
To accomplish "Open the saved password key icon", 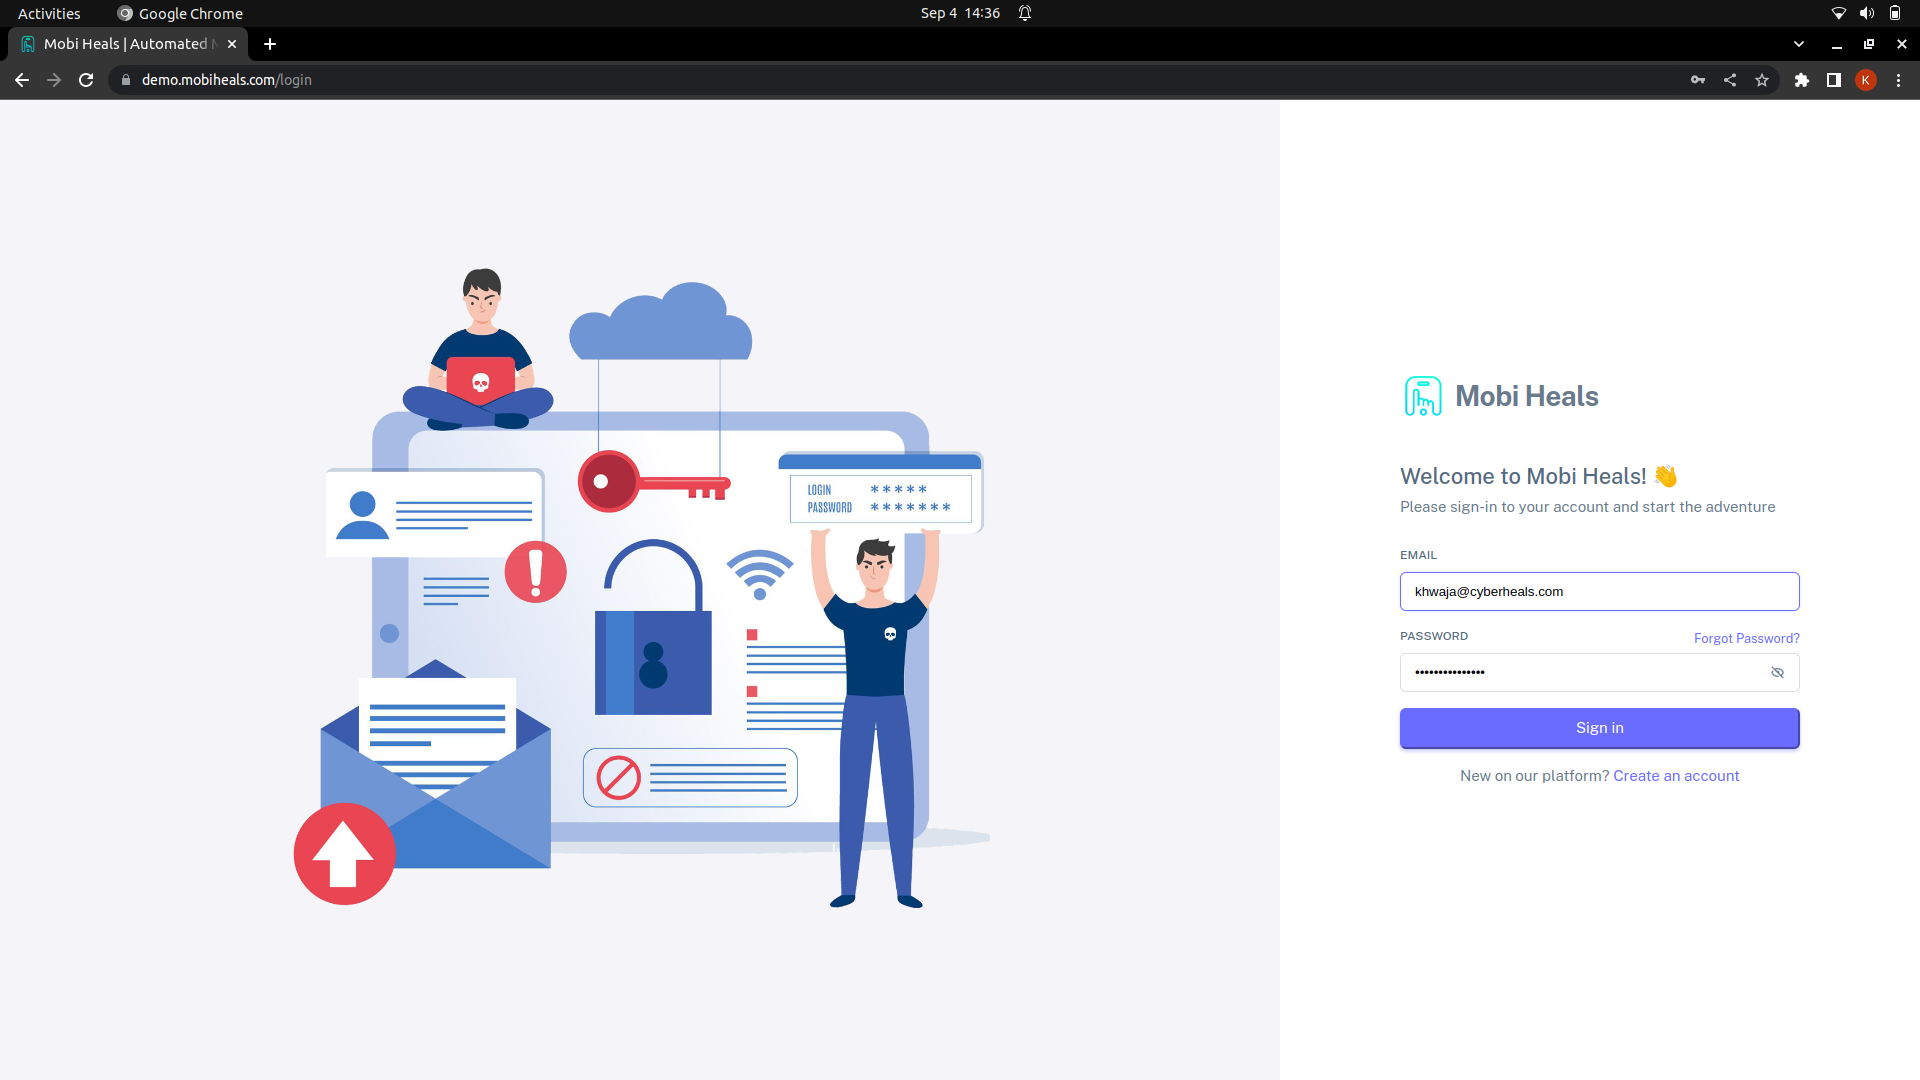I will tap(1698, 80).
